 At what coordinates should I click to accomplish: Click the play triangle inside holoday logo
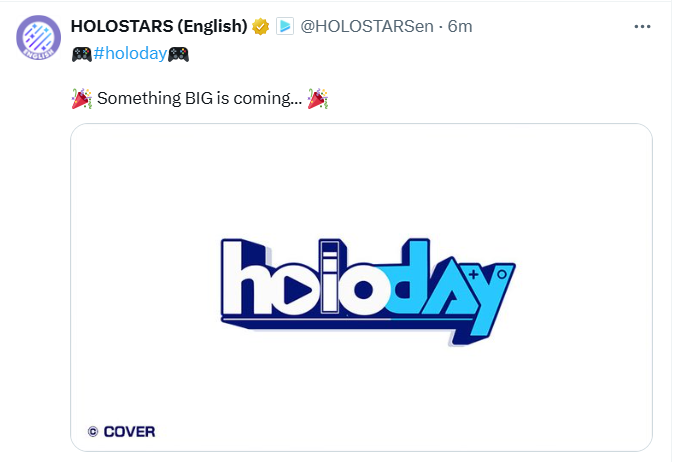[x=297, y=290]
